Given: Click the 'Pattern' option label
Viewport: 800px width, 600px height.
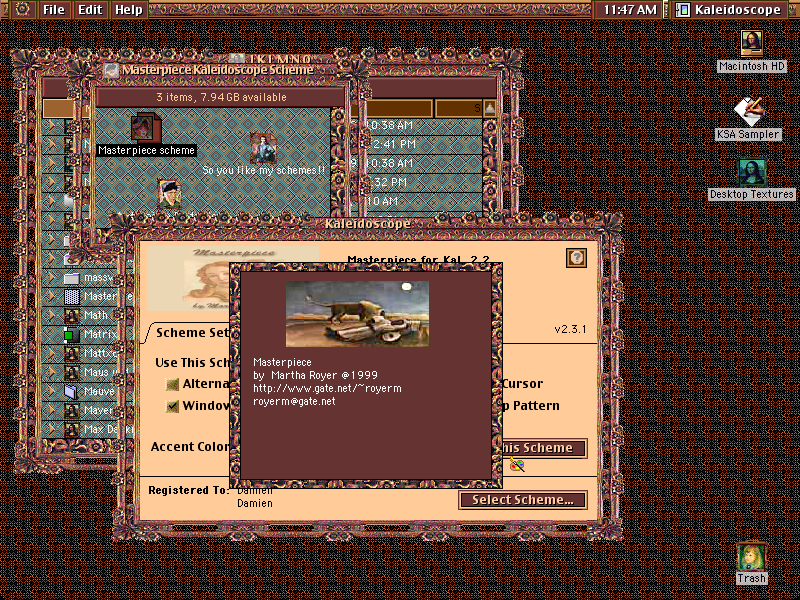Looking at the screenshot, I should 536,406.
